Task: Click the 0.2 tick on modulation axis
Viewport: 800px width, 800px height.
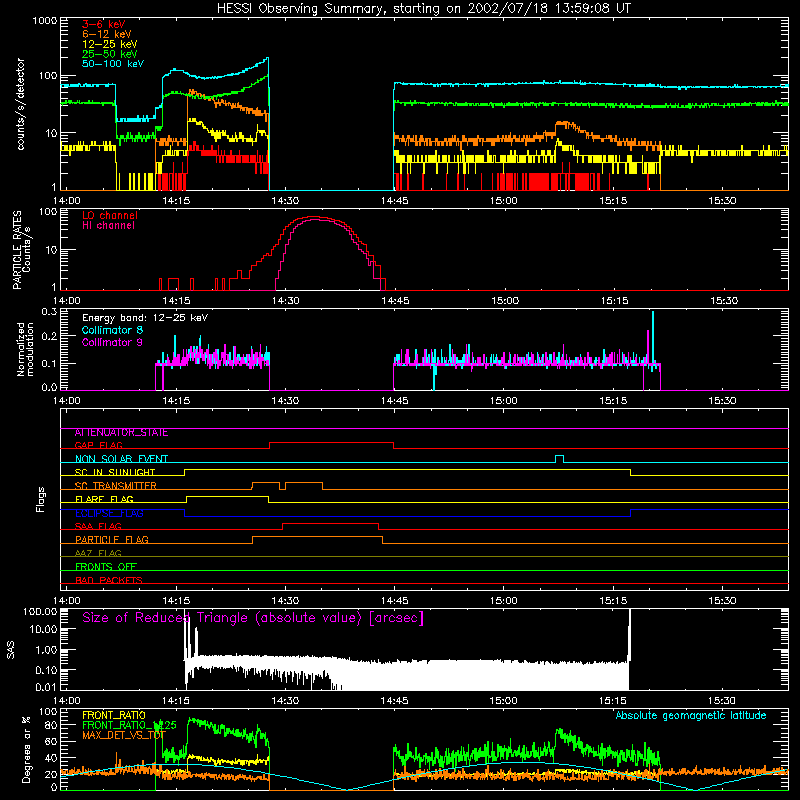Action: (x=49, y=336)
